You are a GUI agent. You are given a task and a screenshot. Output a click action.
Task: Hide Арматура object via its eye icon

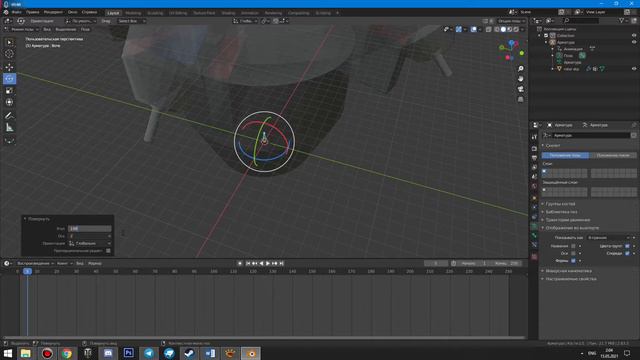[x=634, y=42]
